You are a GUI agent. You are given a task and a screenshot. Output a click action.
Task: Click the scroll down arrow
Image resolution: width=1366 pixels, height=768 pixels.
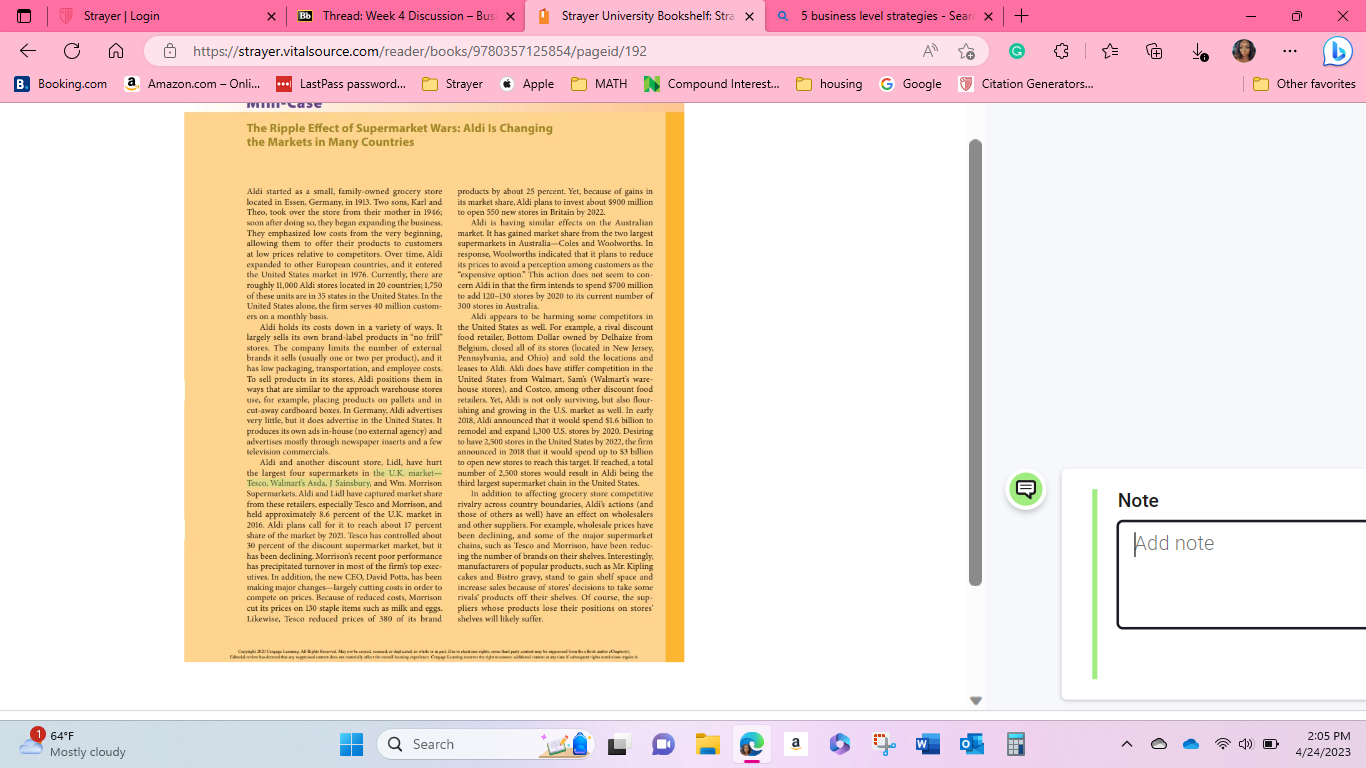pyautogui.click(x=976, y=701)
